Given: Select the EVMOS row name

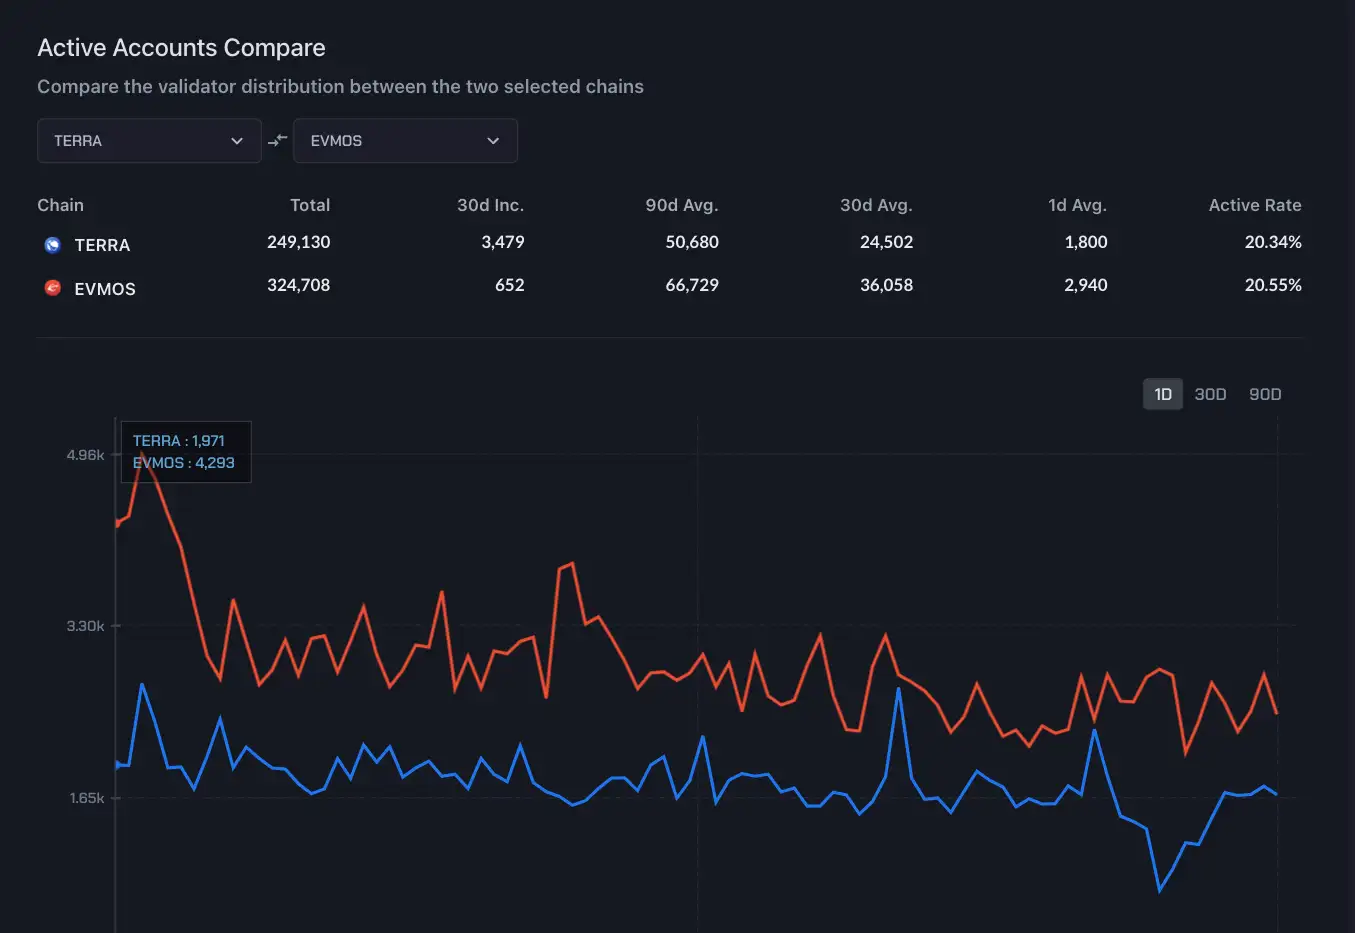Looking at the screenshot, I should click(105, 289).
